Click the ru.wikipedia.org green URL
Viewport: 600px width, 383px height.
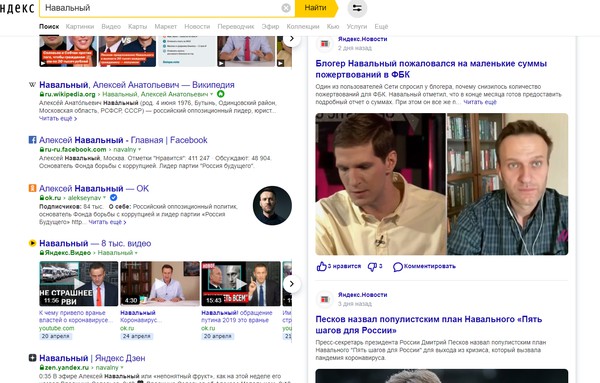coord(70,94)
